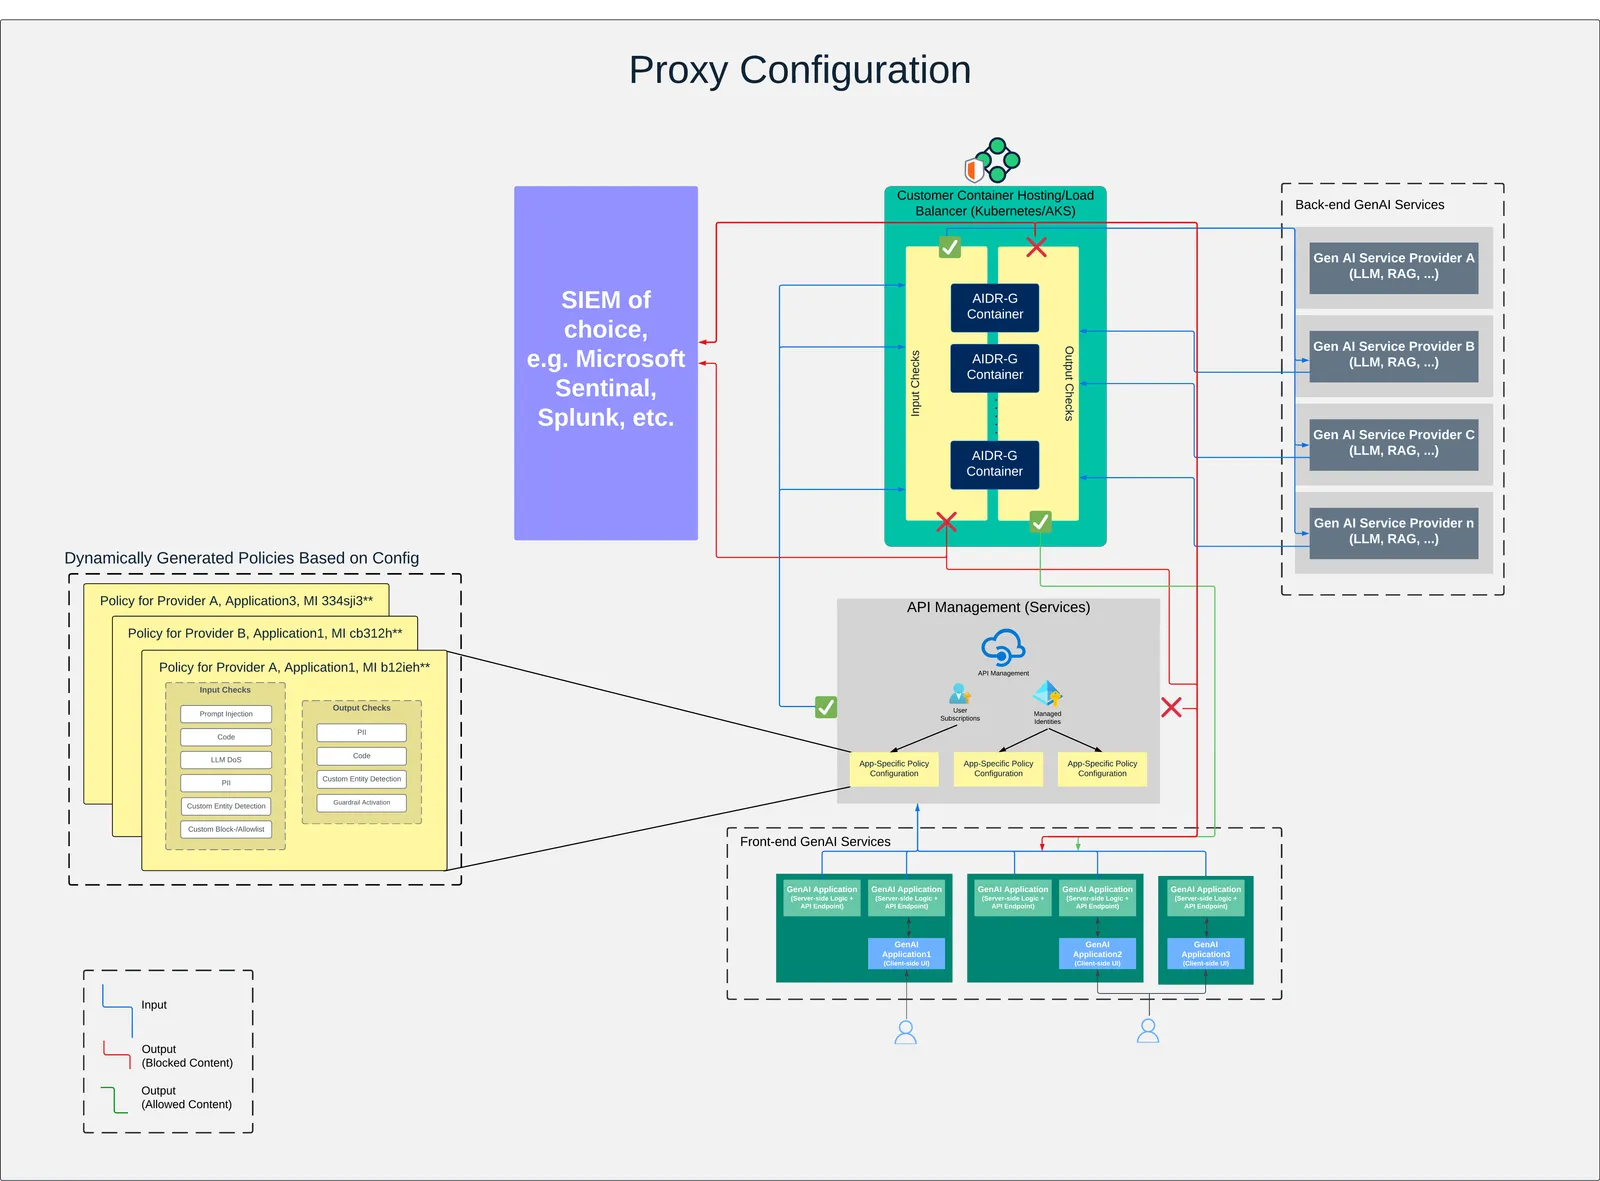This screenshot has height=1181, width=1600.
Task: Click the GenAI Application1 client-side UI box
Action: [906, 954]
